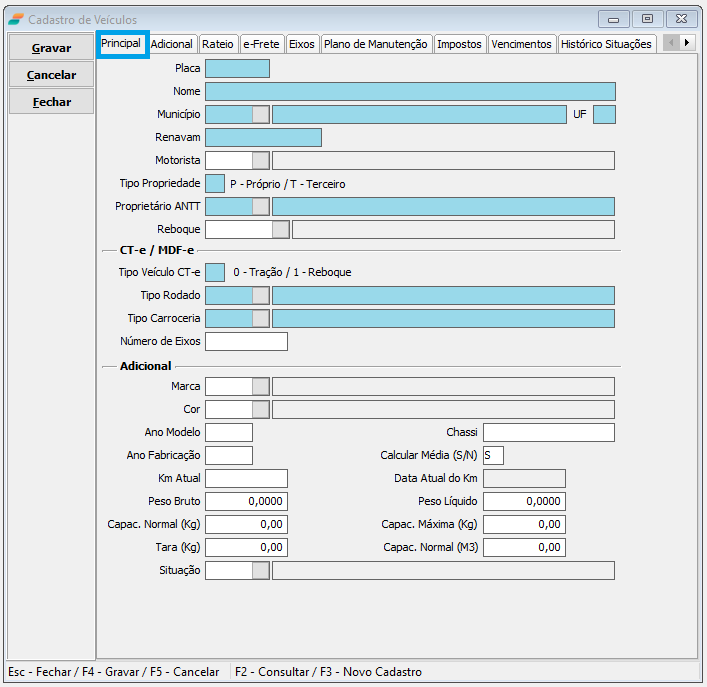The image size is (707, 687).
Task: Click the Calcular Média (S/N) field
Action: (x=493, y=455)
